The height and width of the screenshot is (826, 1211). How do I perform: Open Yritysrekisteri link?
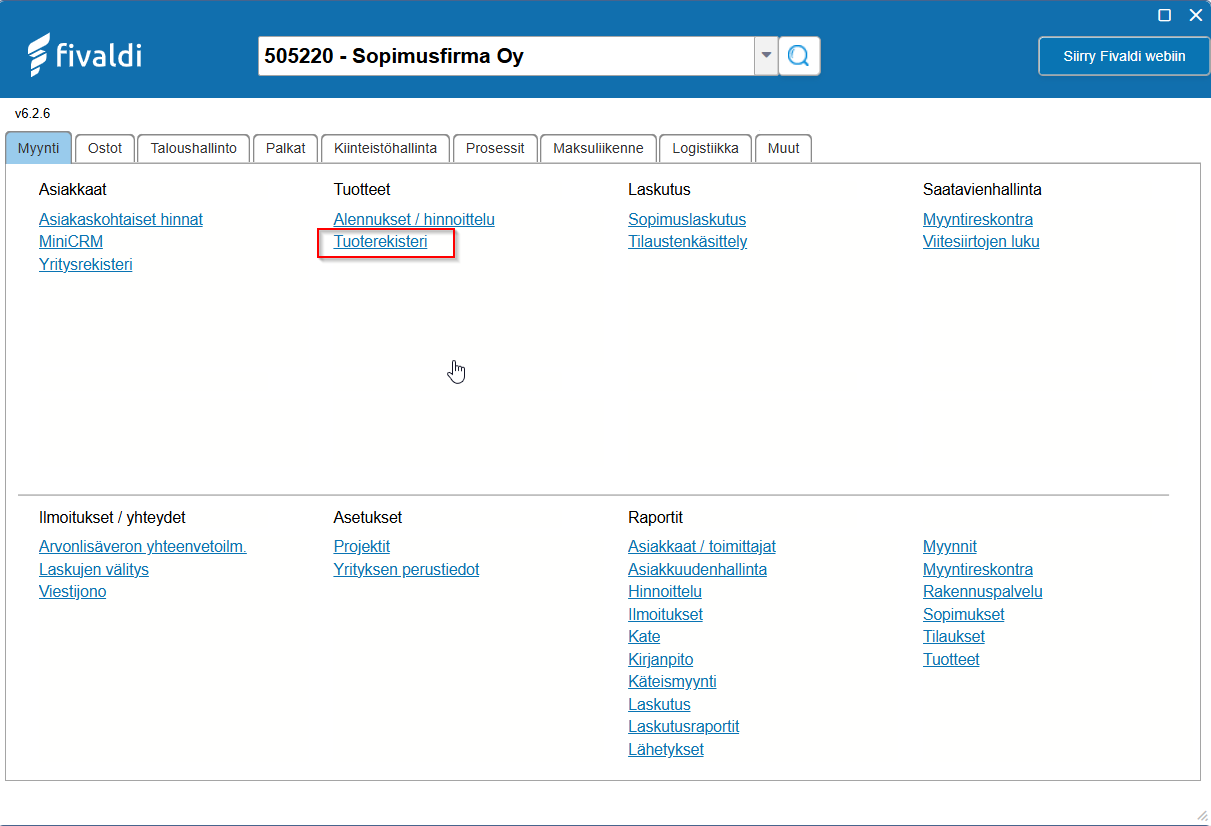click(86, 264)
